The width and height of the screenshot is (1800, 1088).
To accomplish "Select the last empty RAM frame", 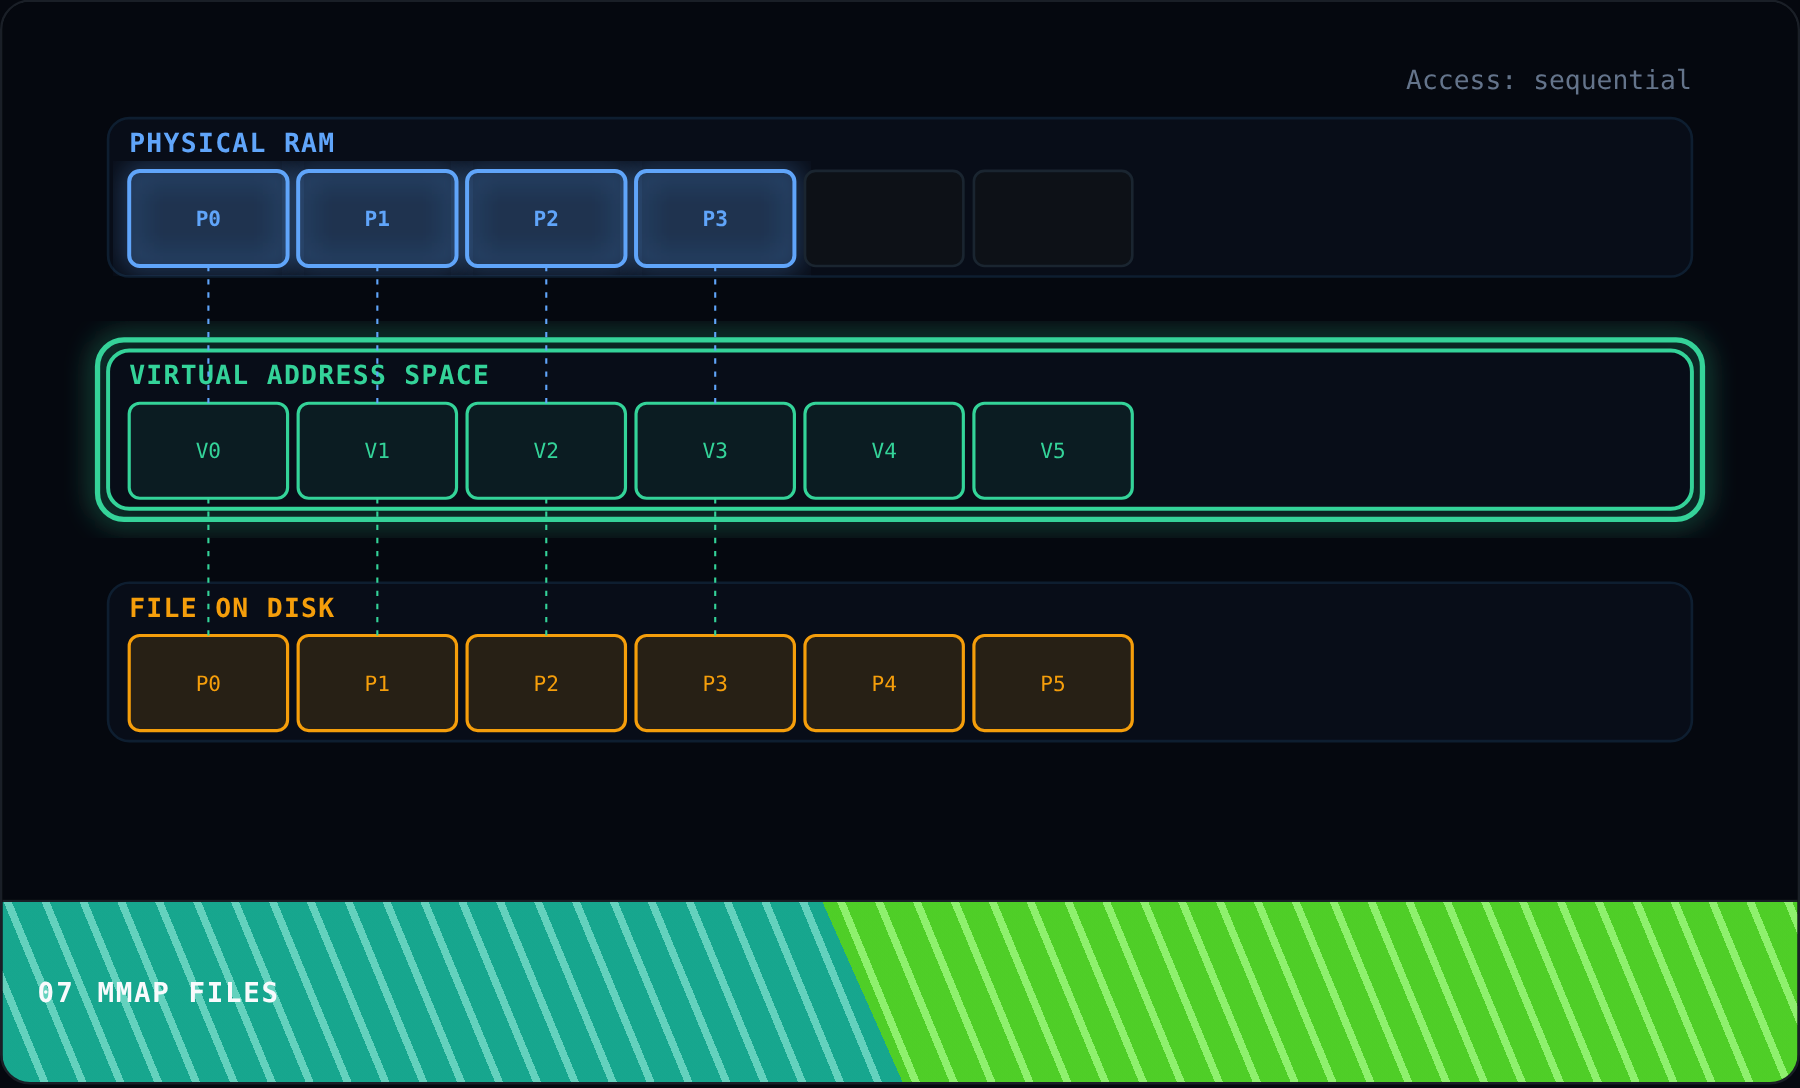I will (x=1053, y=218).
